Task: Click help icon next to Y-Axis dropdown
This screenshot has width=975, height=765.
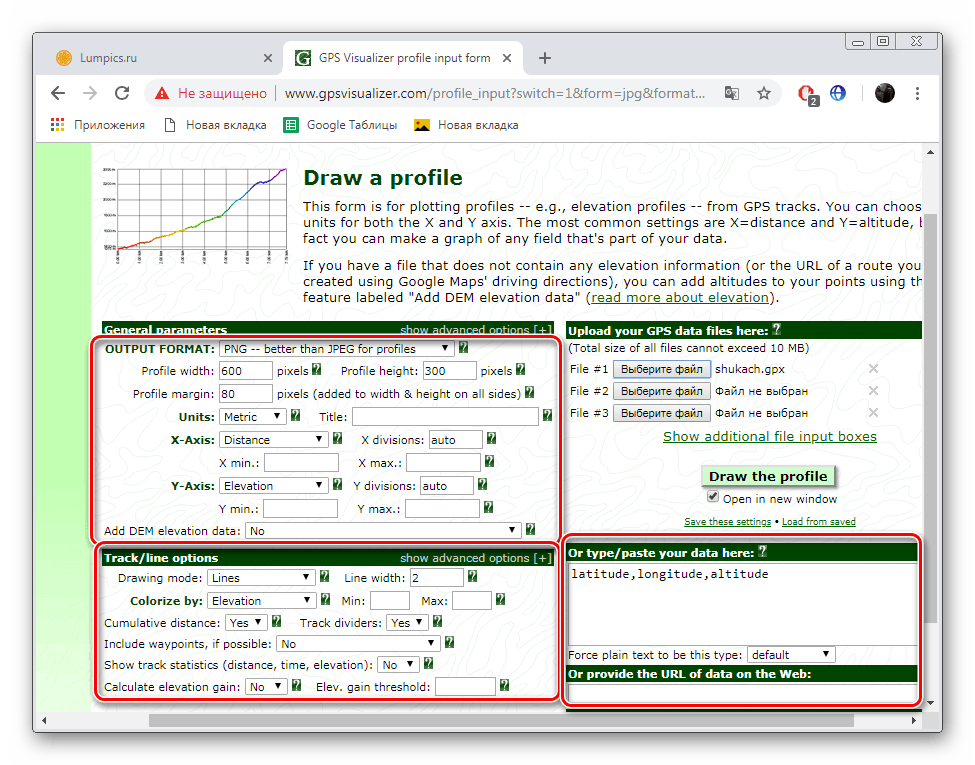Action: [337, 484]
